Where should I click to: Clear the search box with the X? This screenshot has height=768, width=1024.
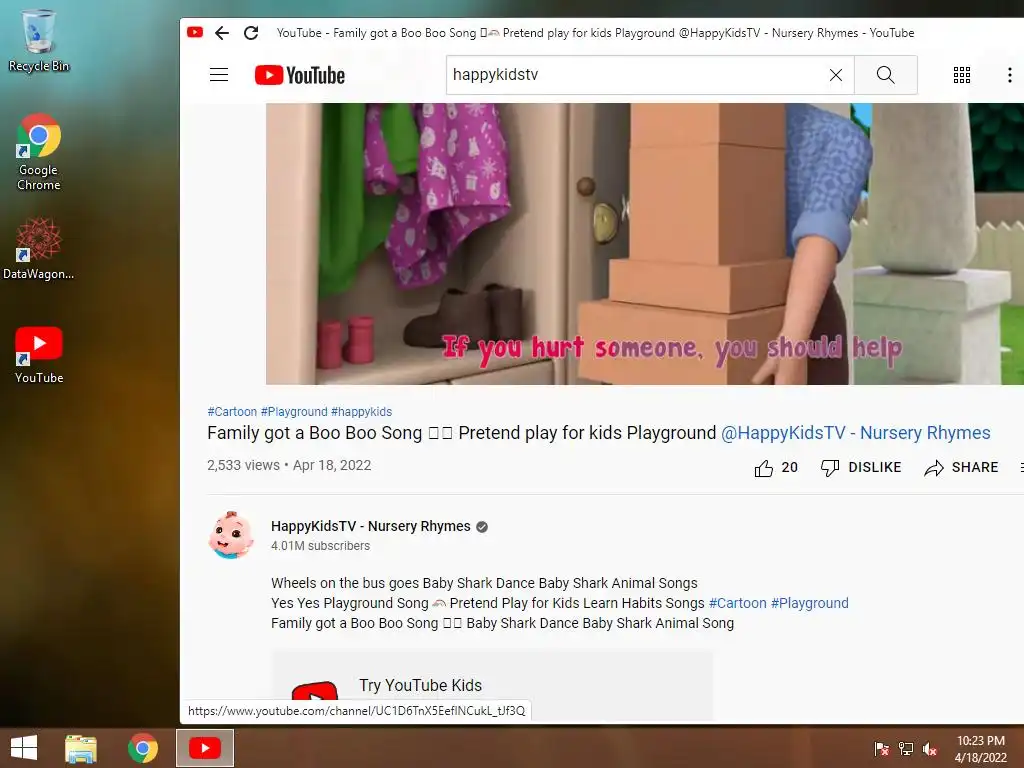(x=835, y=75)
